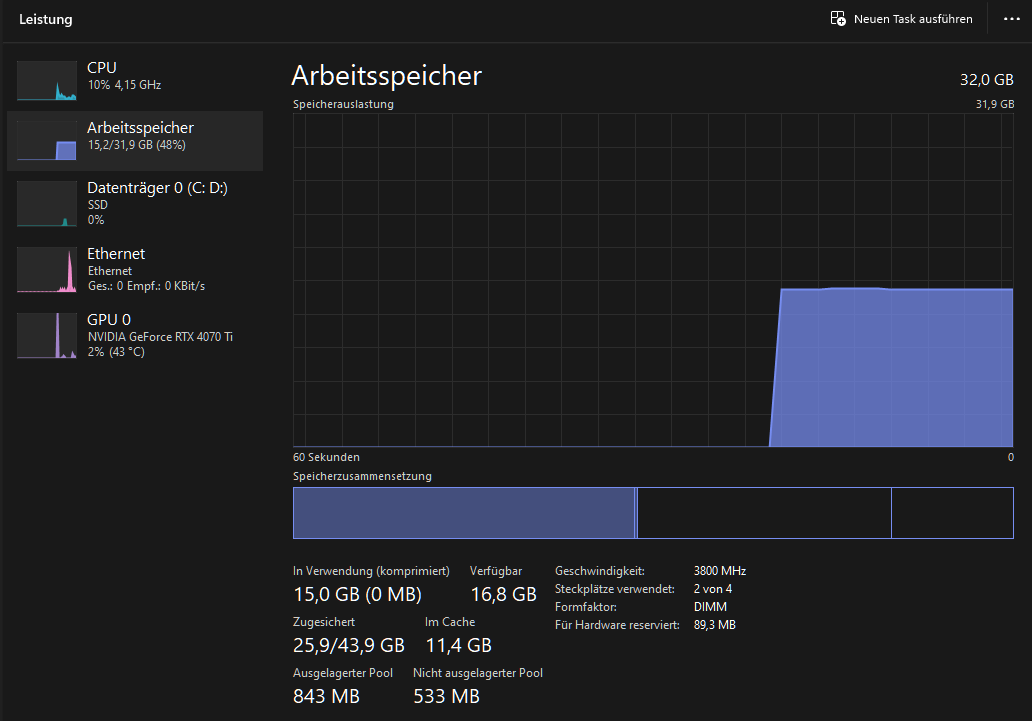Click the Verfügbar label
The image size is (1032, 721).
click(496, 571)
